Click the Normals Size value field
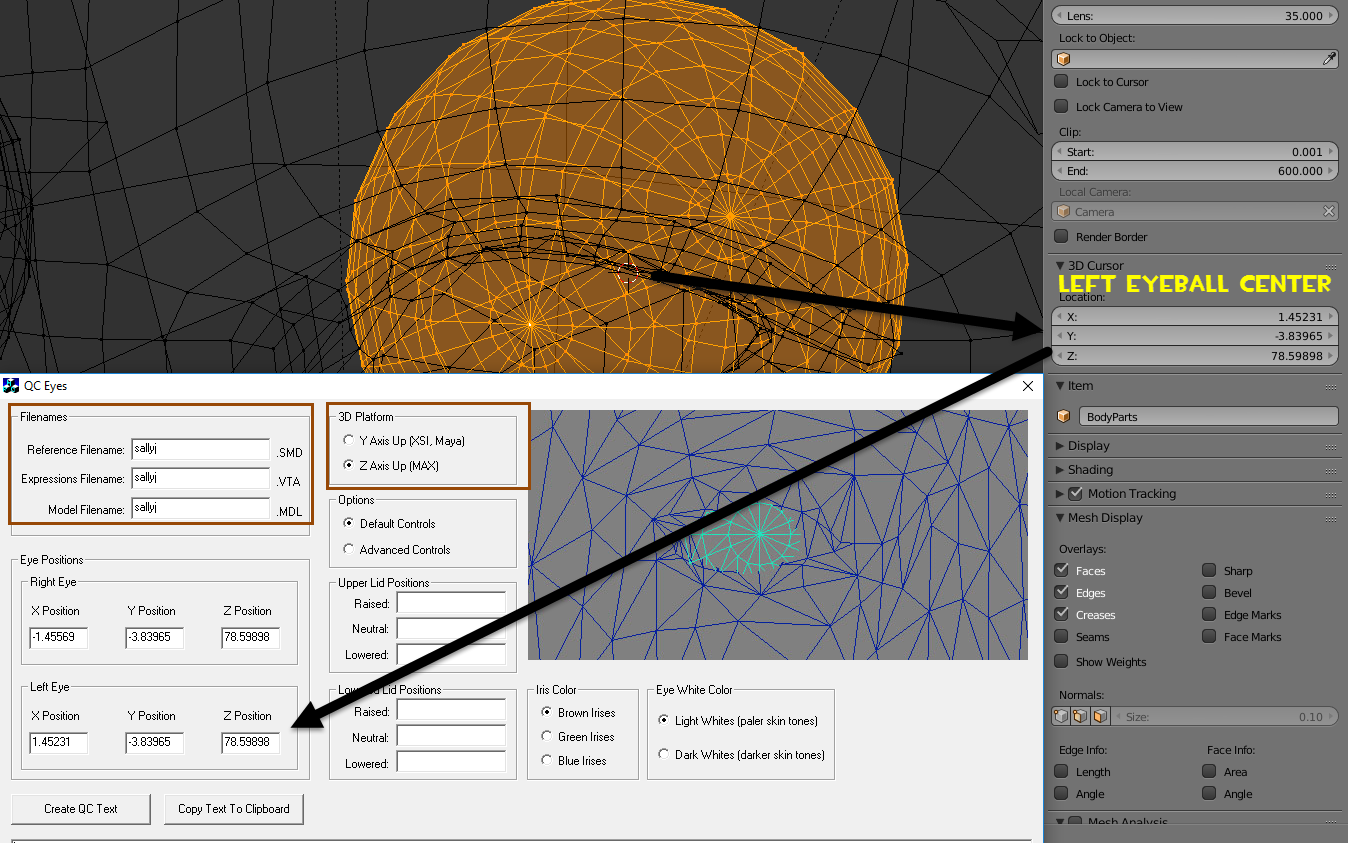This screenshot has height=843, width=1348. [x=1225, y=717]
